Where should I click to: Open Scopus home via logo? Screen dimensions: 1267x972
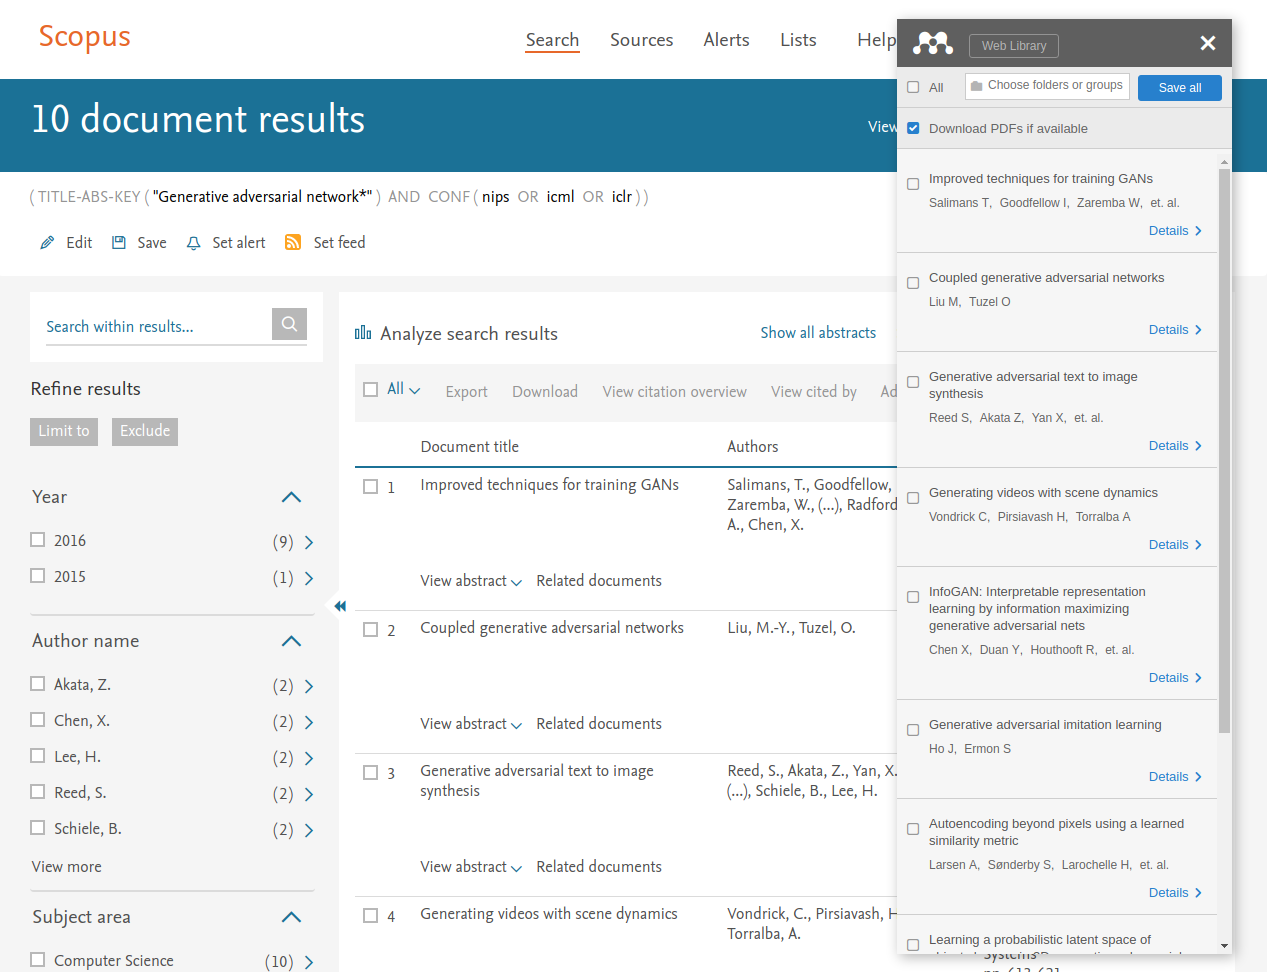pyautogui.click(x=85, y=37)
